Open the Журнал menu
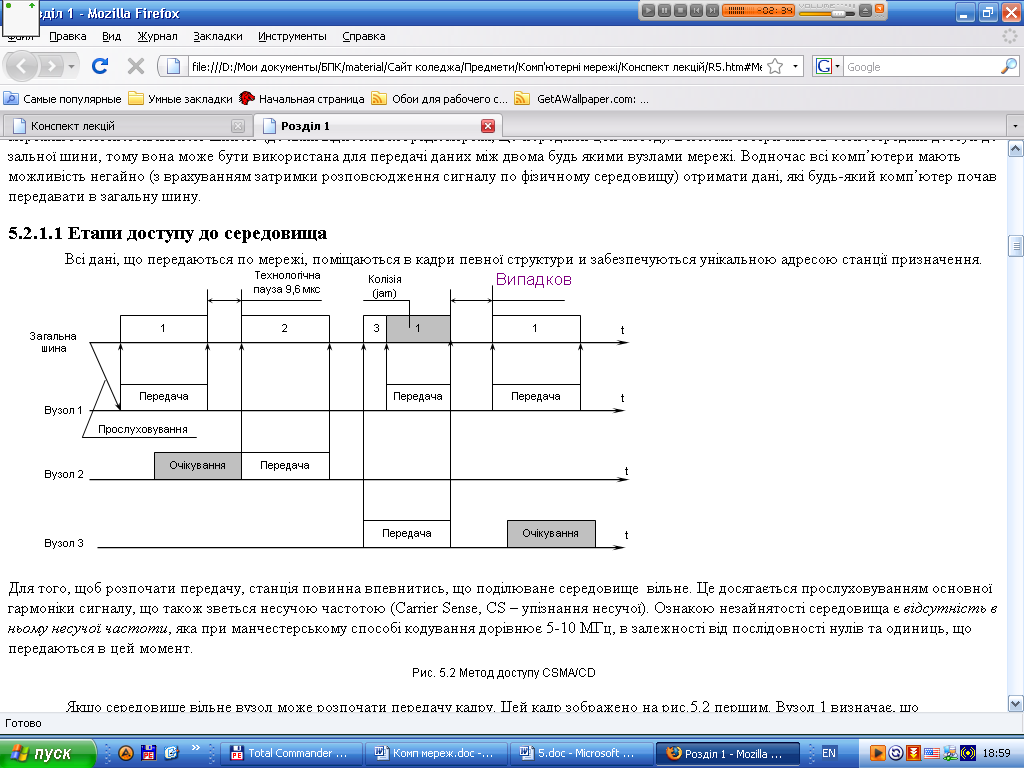The image size is (1024, 768). 157,37
